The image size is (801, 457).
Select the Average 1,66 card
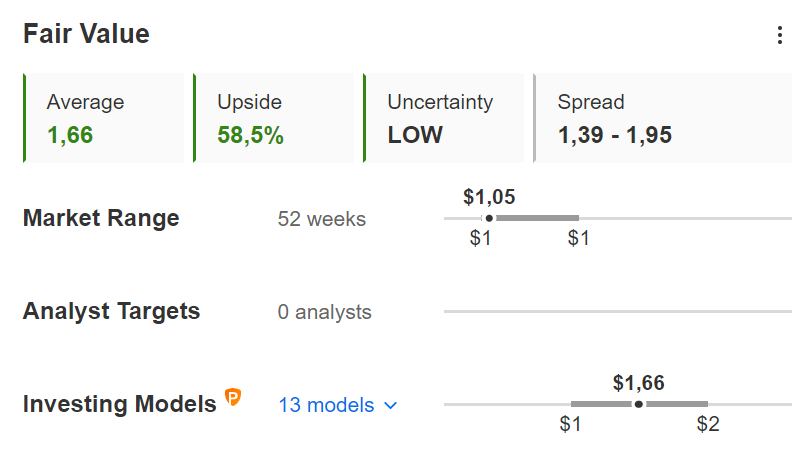tap(104, 118)
